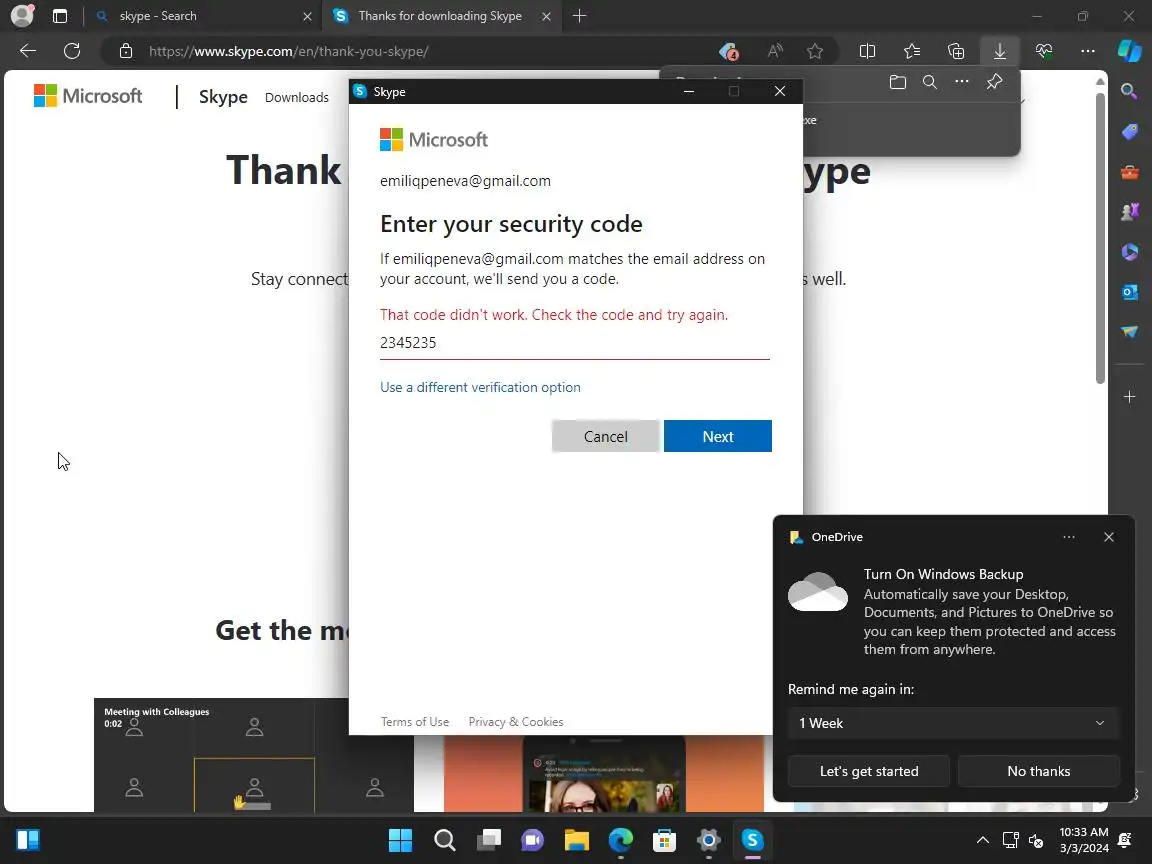Open Use a different verification option link
Screen dimensions: 1152x864
click(x=480, y=387)
